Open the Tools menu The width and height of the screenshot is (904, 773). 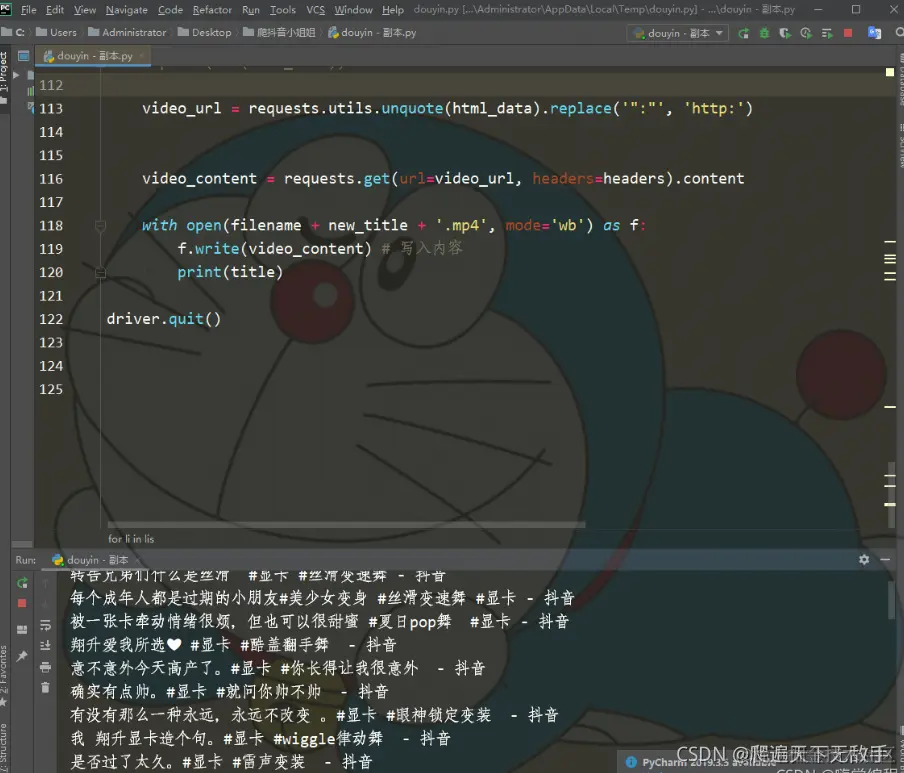click(282, 10)
